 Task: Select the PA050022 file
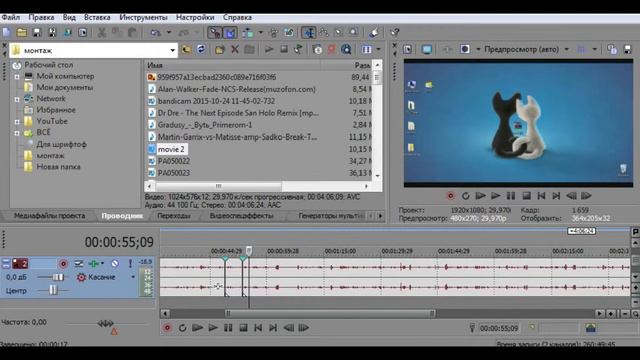click(174, 161)
